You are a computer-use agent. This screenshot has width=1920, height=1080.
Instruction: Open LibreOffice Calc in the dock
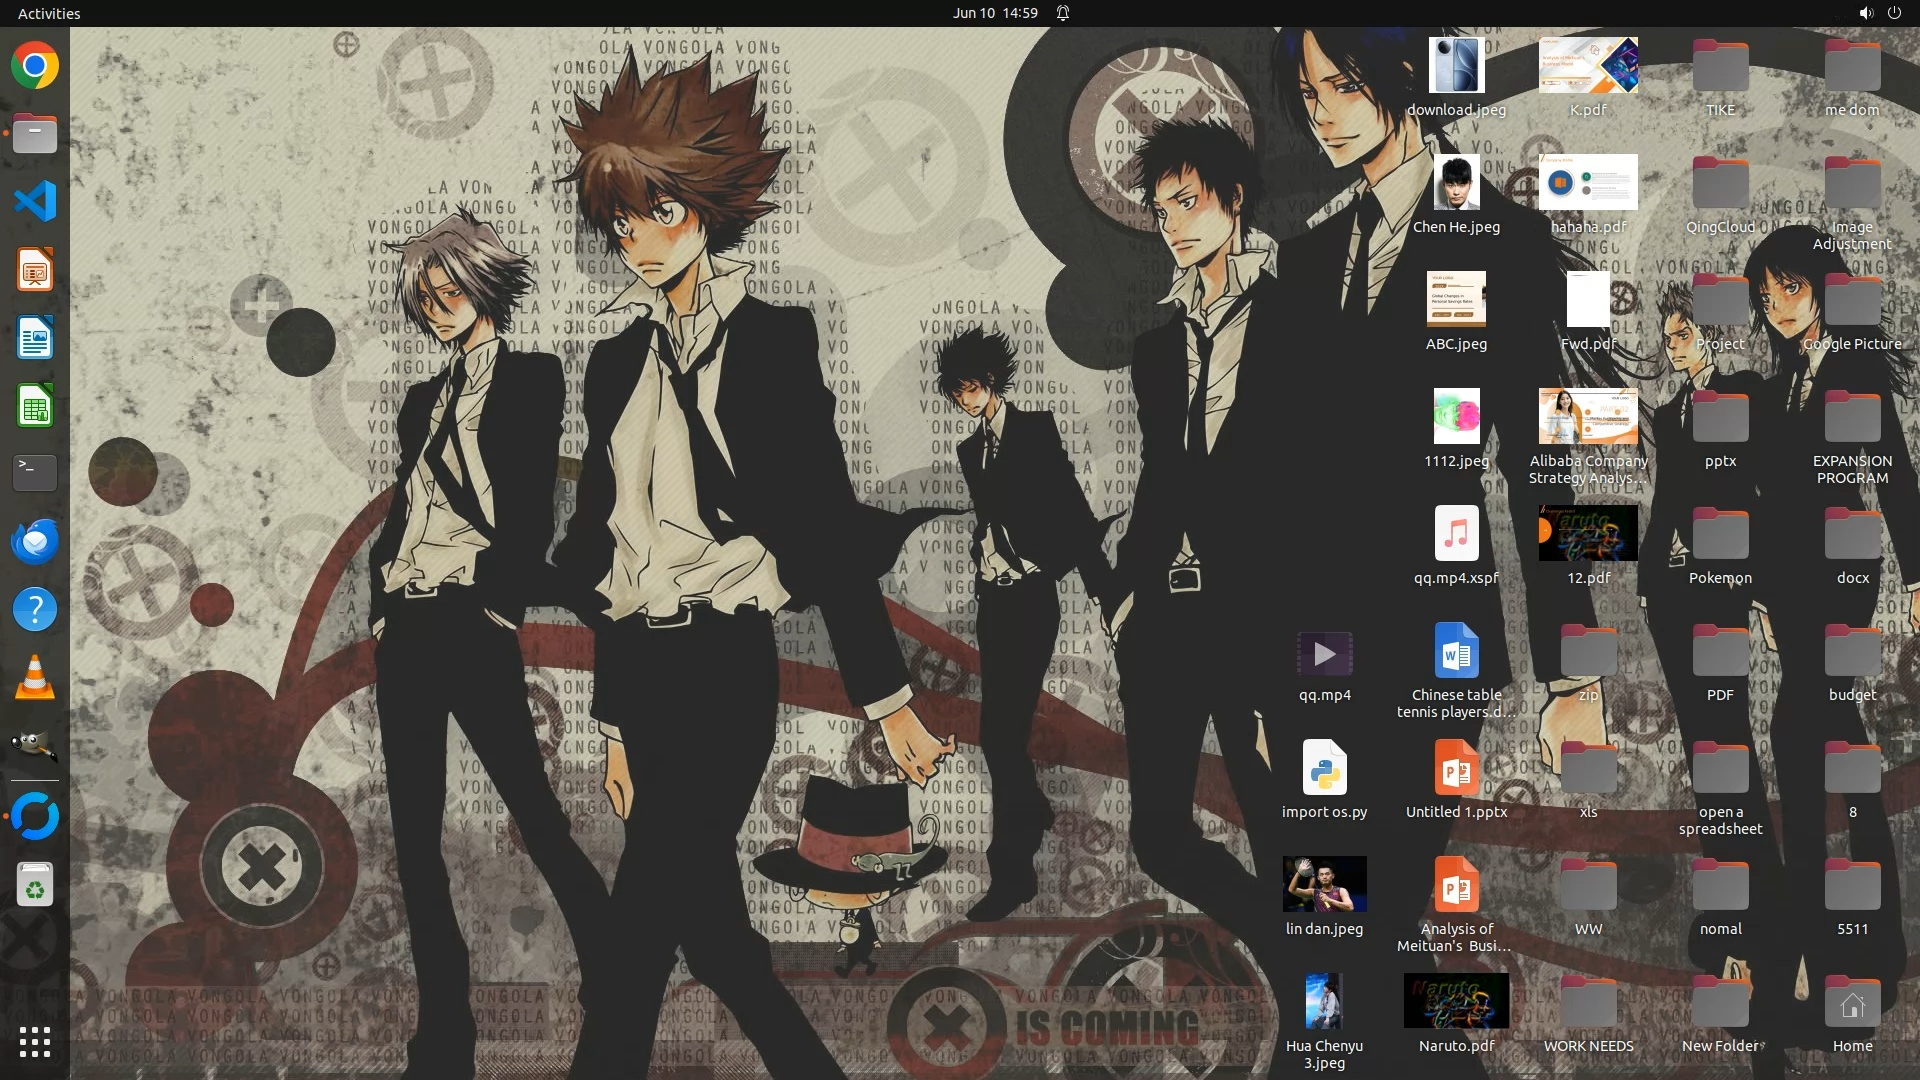[x=35, y=407]
